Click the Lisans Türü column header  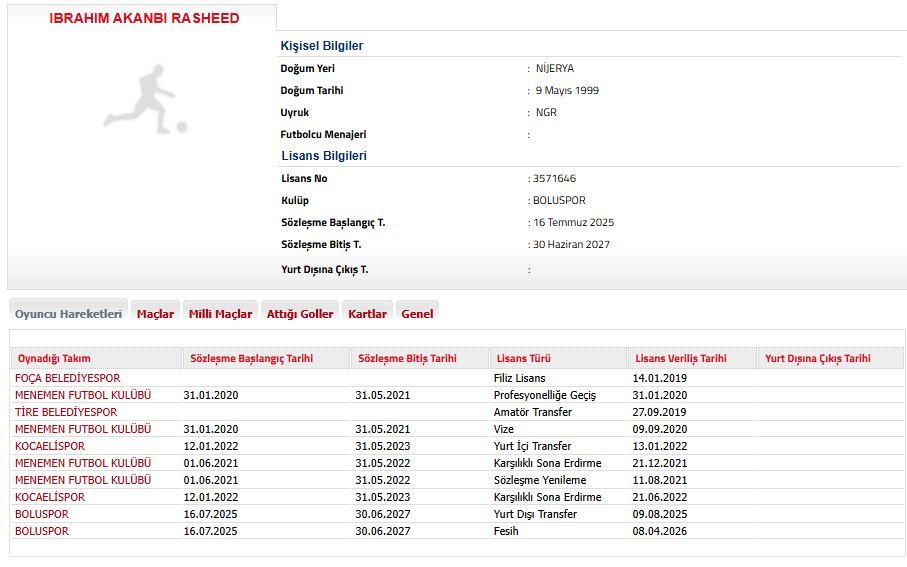(x=523, y=359)
